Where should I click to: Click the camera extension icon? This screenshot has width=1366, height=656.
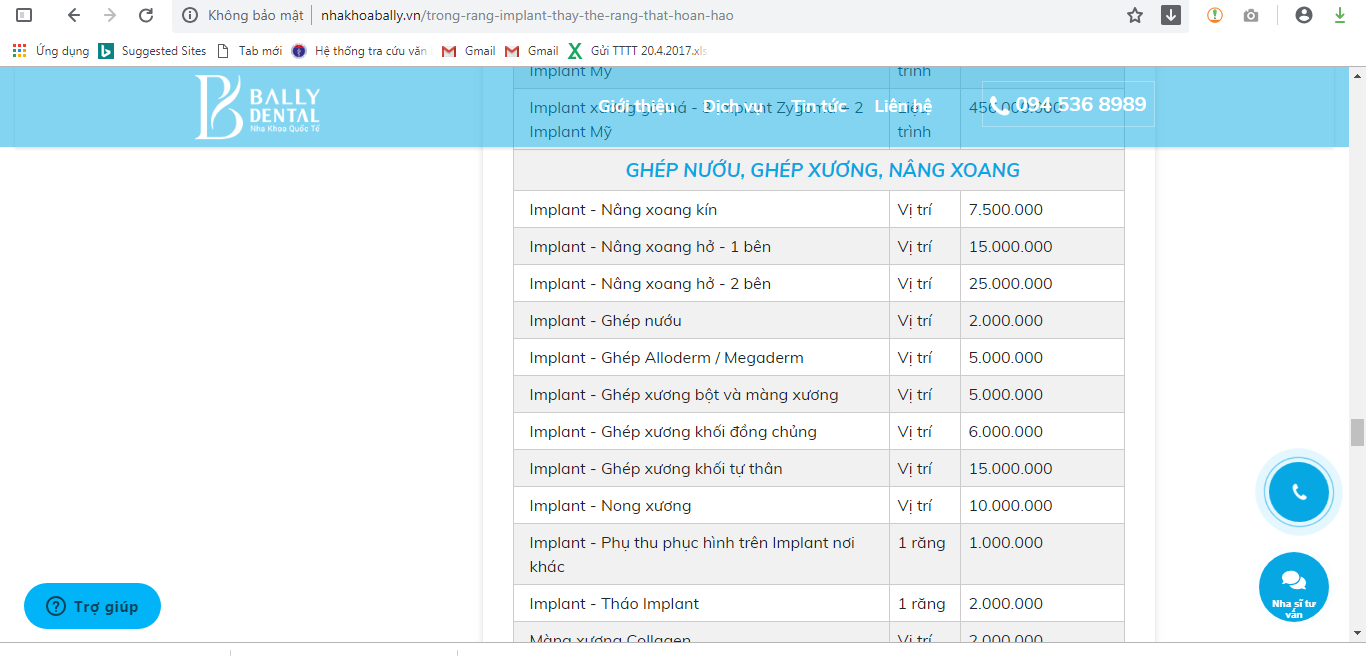tap(1250, 16)
